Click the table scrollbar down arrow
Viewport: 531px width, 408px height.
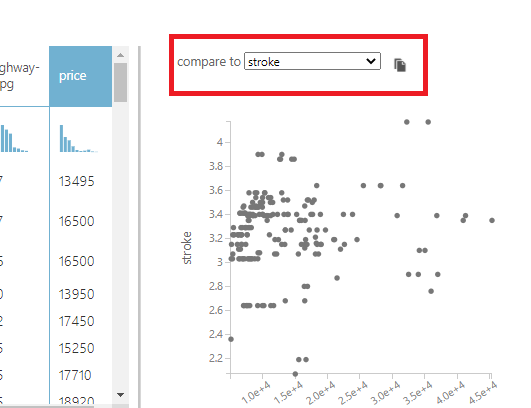120,395
